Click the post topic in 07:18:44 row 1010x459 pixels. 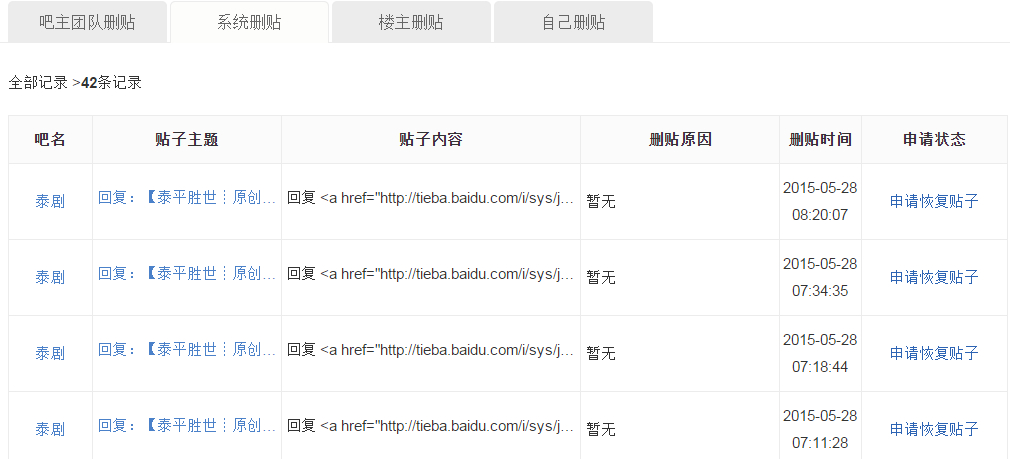pyautogui.click(x=187, y=349)
